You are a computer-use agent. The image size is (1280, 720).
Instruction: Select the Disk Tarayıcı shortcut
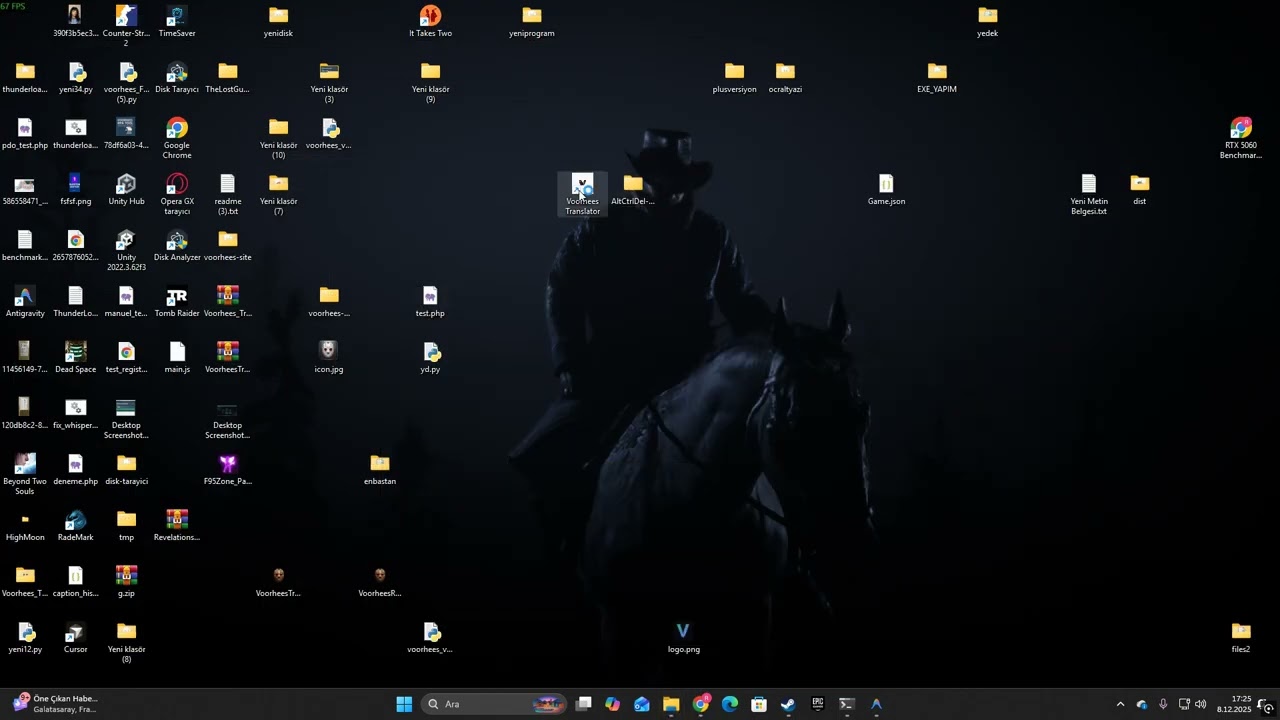[177, 78]
